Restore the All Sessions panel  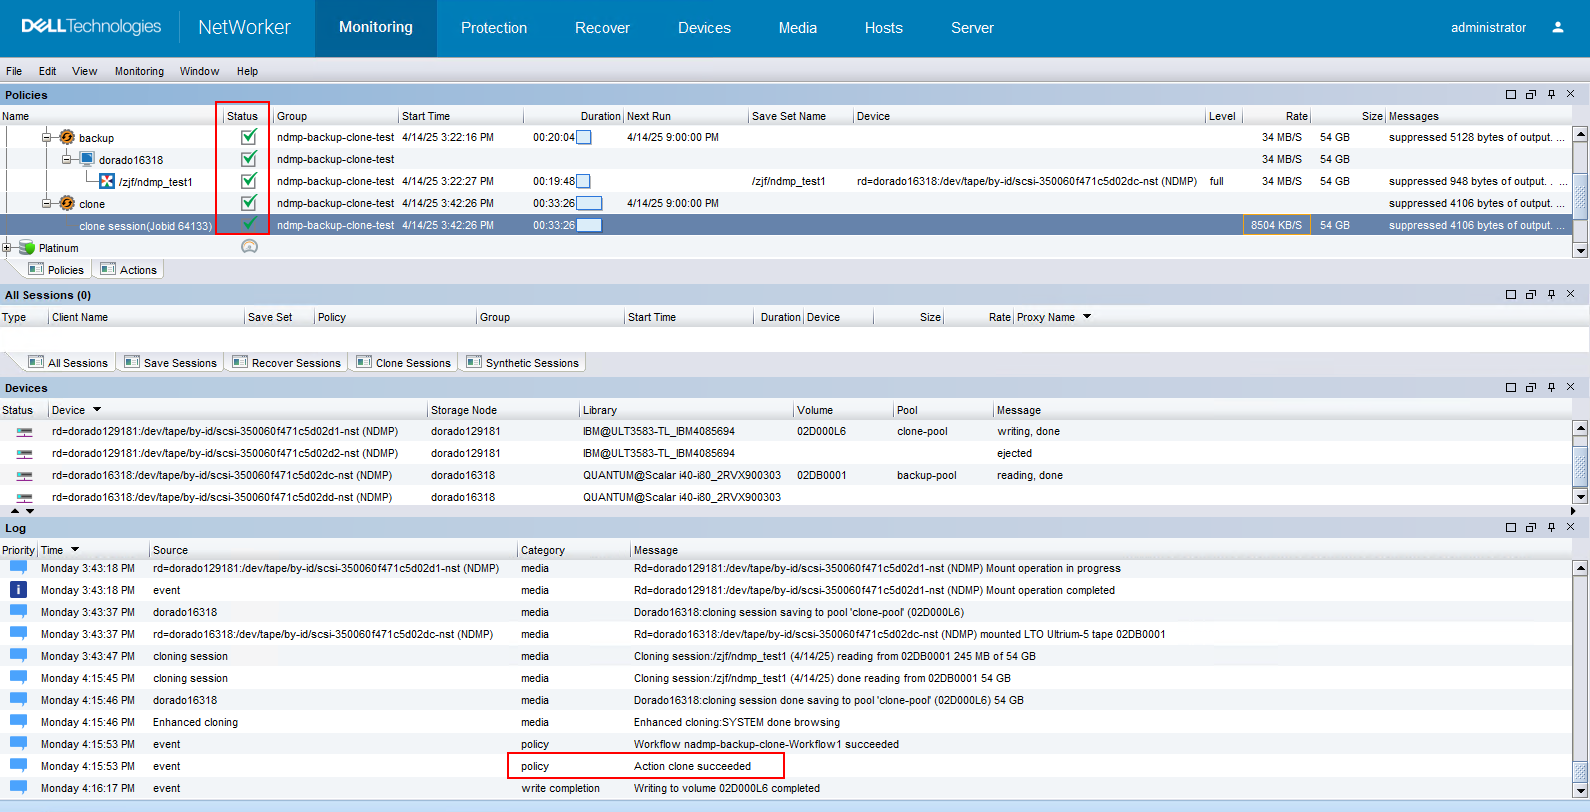(1531, 294)
